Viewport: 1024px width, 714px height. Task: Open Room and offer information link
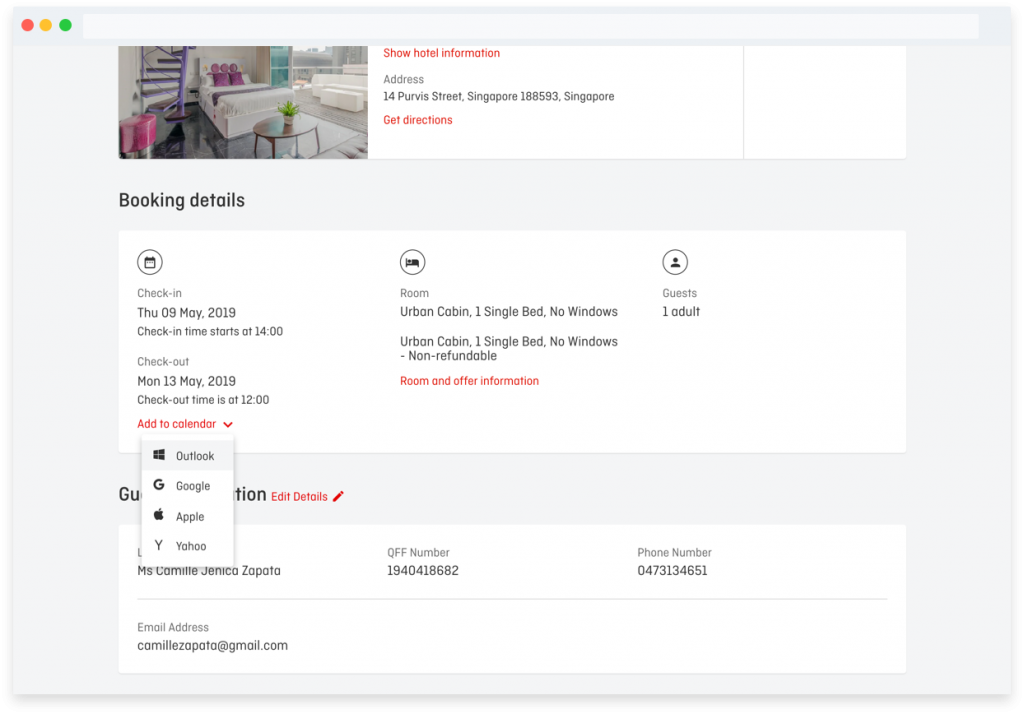[470, 381]
